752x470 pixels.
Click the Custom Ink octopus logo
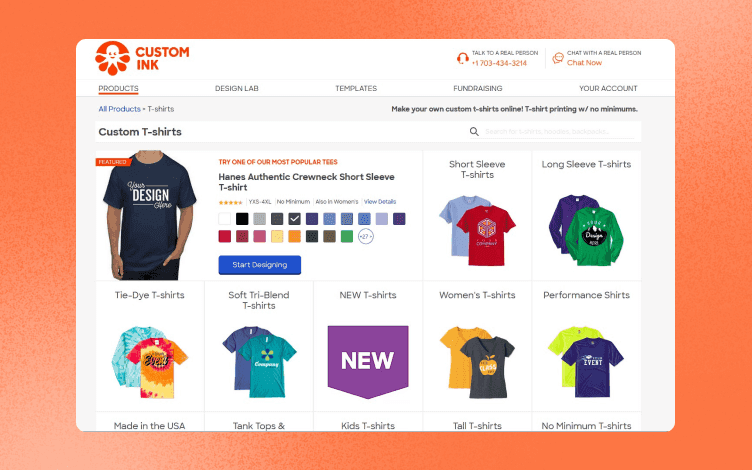pyautogui.click(x=113, y=58)
